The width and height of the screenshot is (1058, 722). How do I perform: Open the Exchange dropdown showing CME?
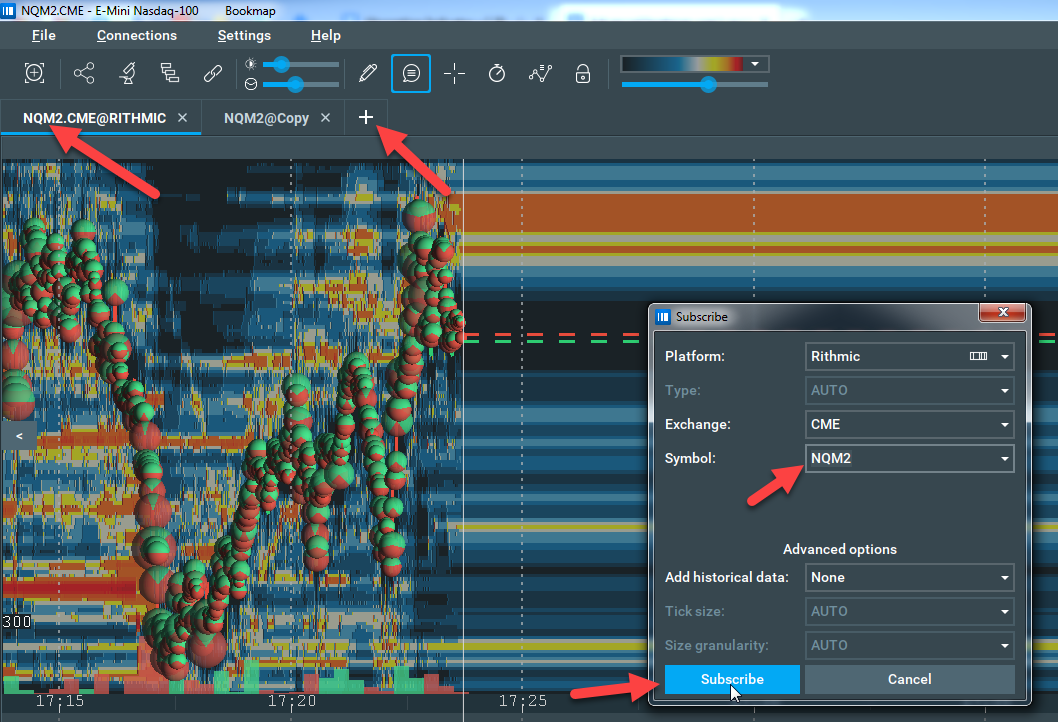click(x=910, y=424)
